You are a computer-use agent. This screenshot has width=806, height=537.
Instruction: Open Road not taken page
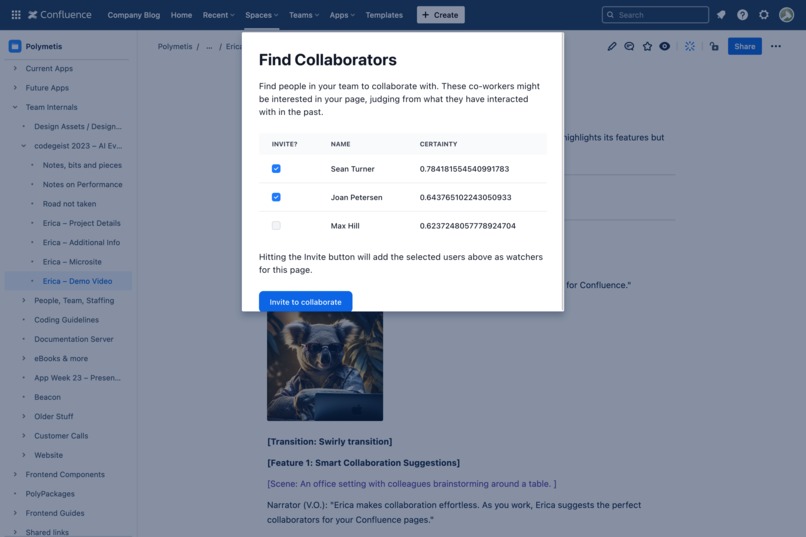coord(69,203)
